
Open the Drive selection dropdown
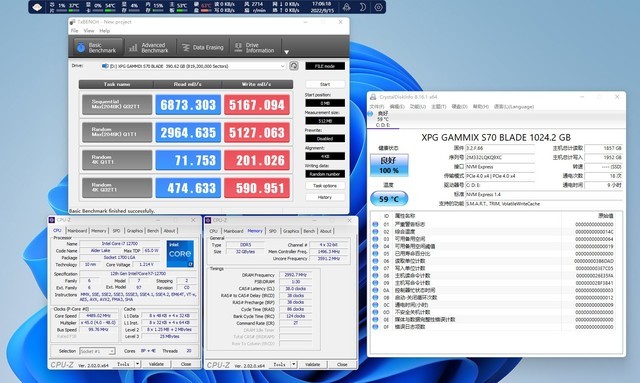(193, 66)
